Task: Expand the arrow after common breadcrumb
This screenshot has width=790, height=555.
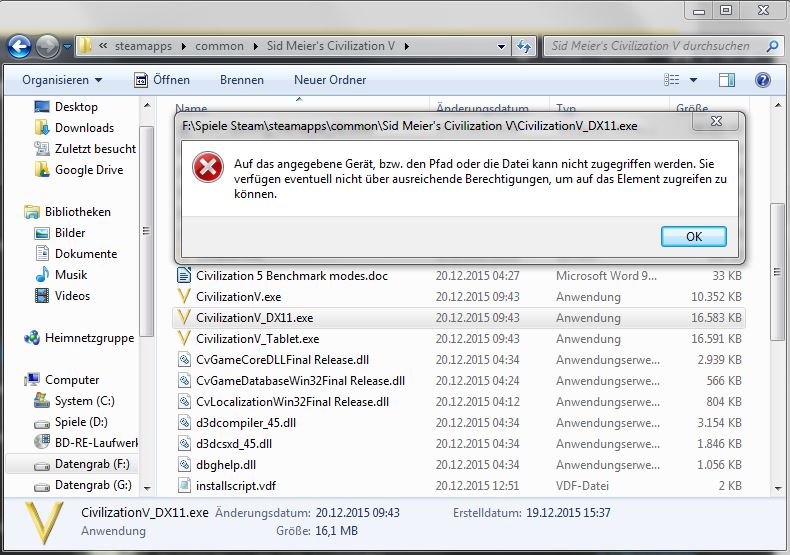Action: 255,46
